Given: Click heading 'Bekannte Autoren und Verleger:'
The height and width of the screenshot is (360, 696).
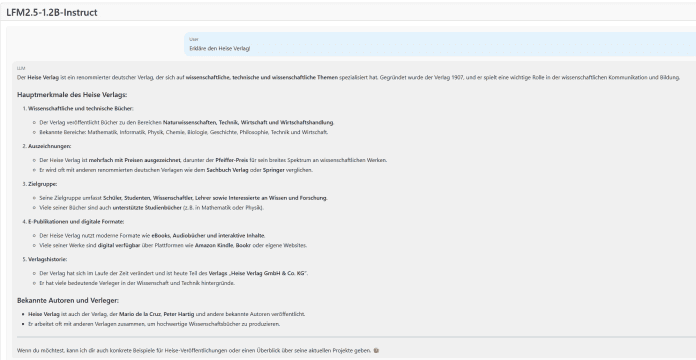Looking at the screenshot, I should coord(68,301).
